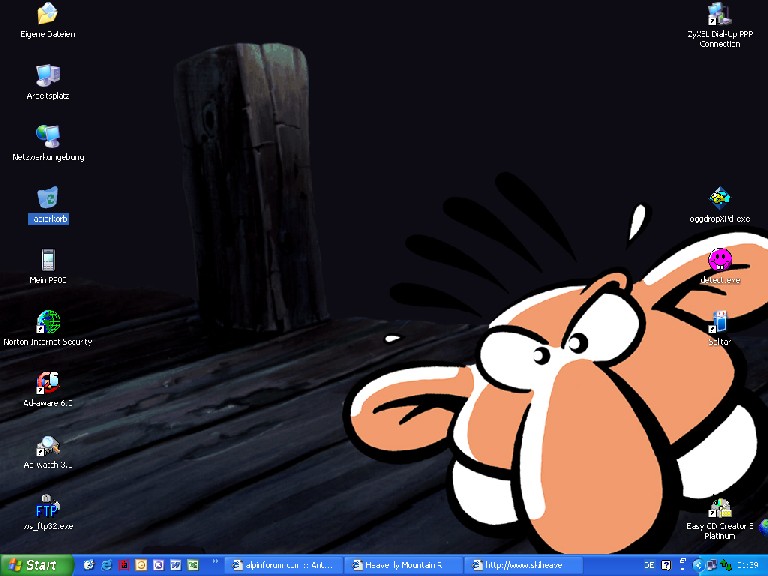Launch Easy CD Creator 5 Platinum

pos(719,509)
